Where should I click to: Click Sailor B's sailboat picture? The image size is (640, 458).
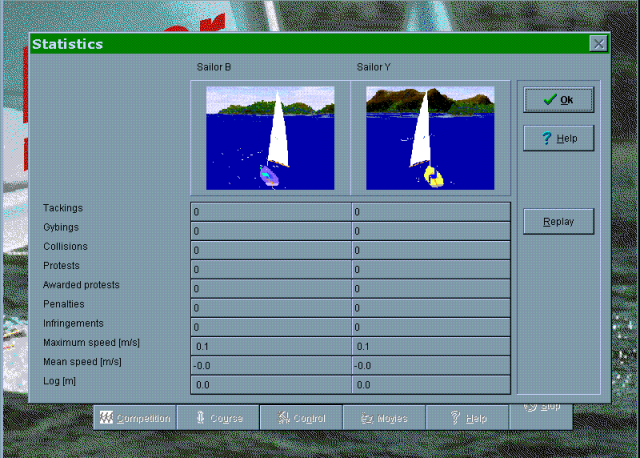pos(270,138)
